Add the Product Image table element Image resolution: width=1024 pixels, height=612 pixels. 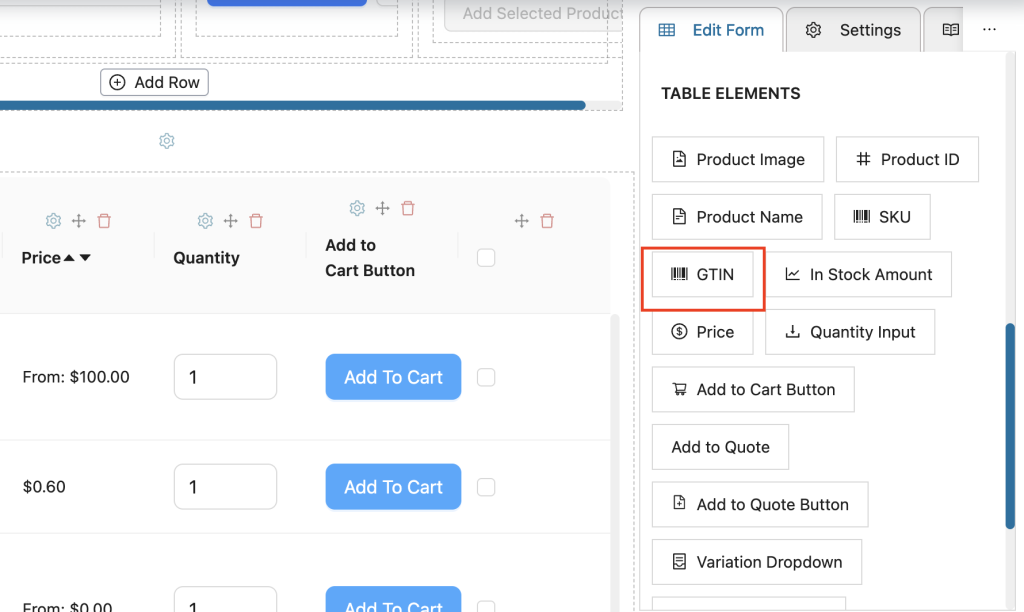(738, 159)
